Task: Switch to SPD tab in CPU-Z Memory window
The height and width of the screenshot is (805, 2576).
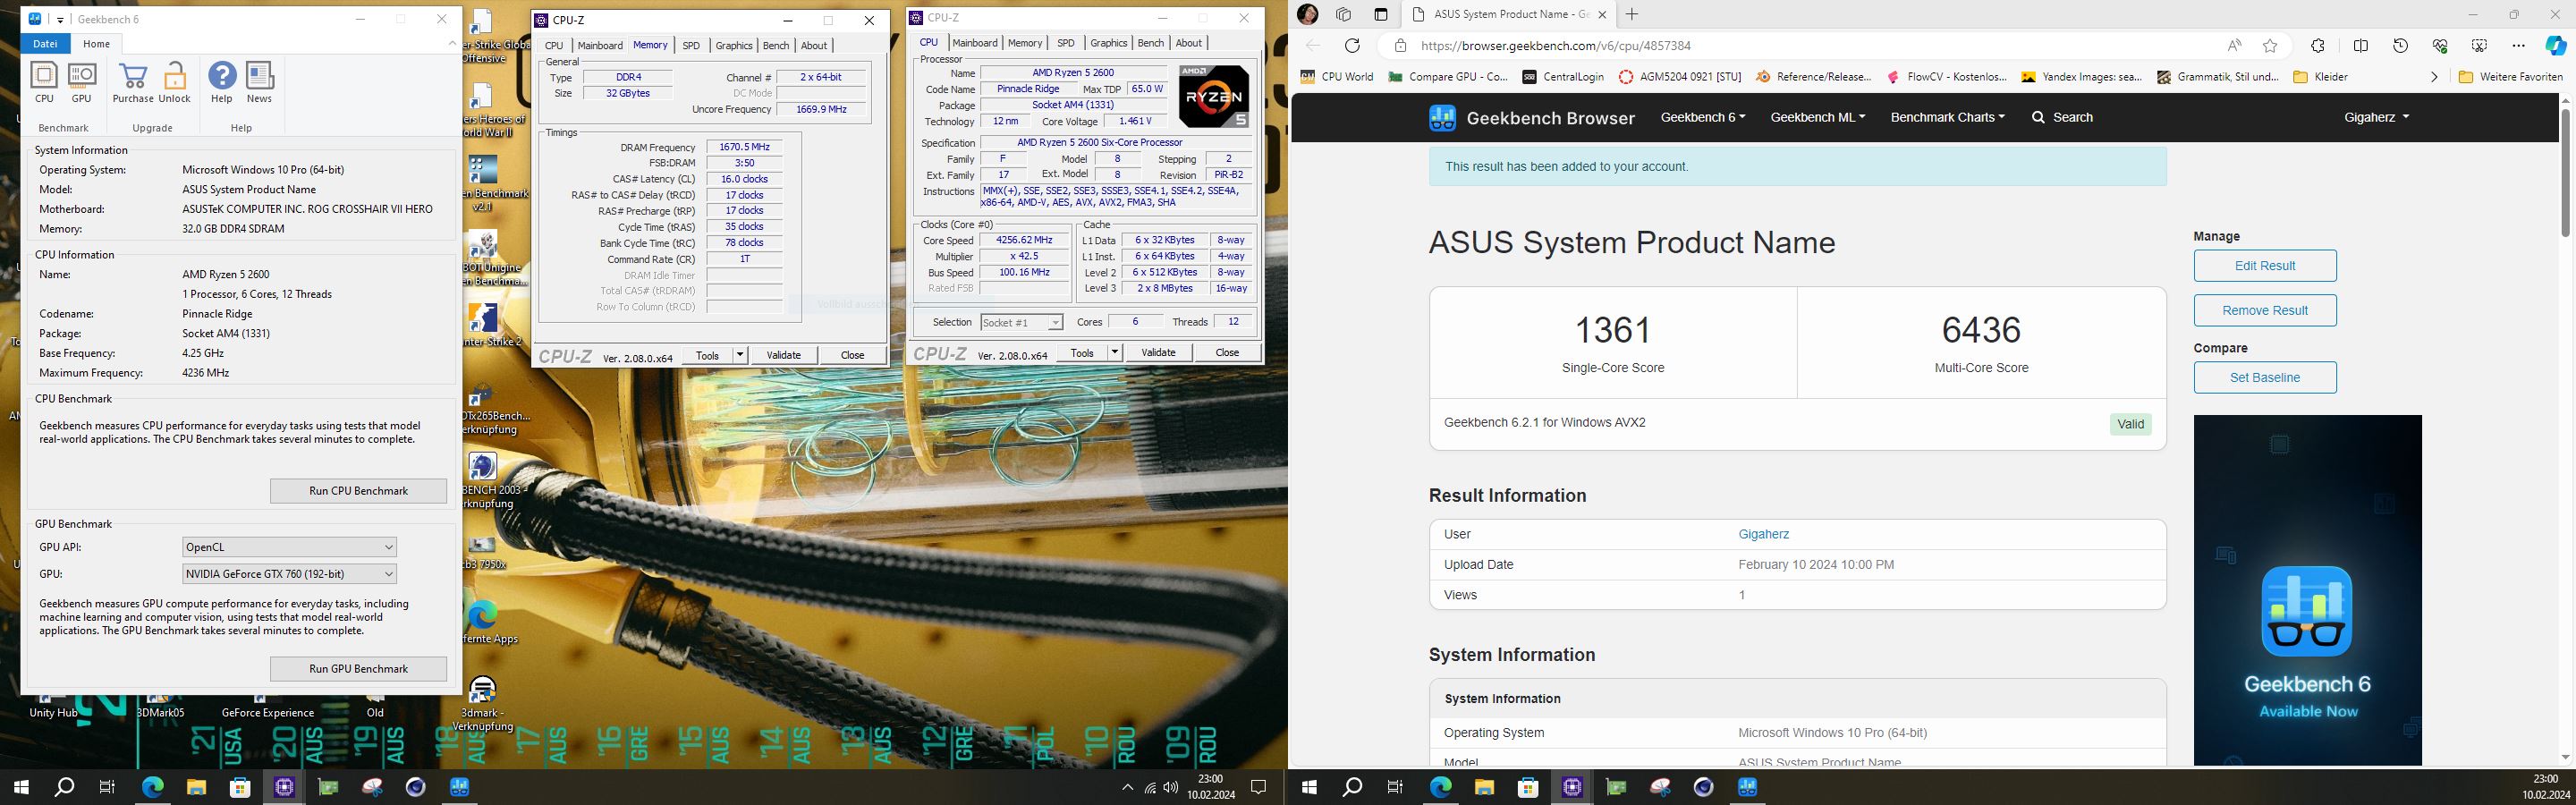Action: [691, 45]
